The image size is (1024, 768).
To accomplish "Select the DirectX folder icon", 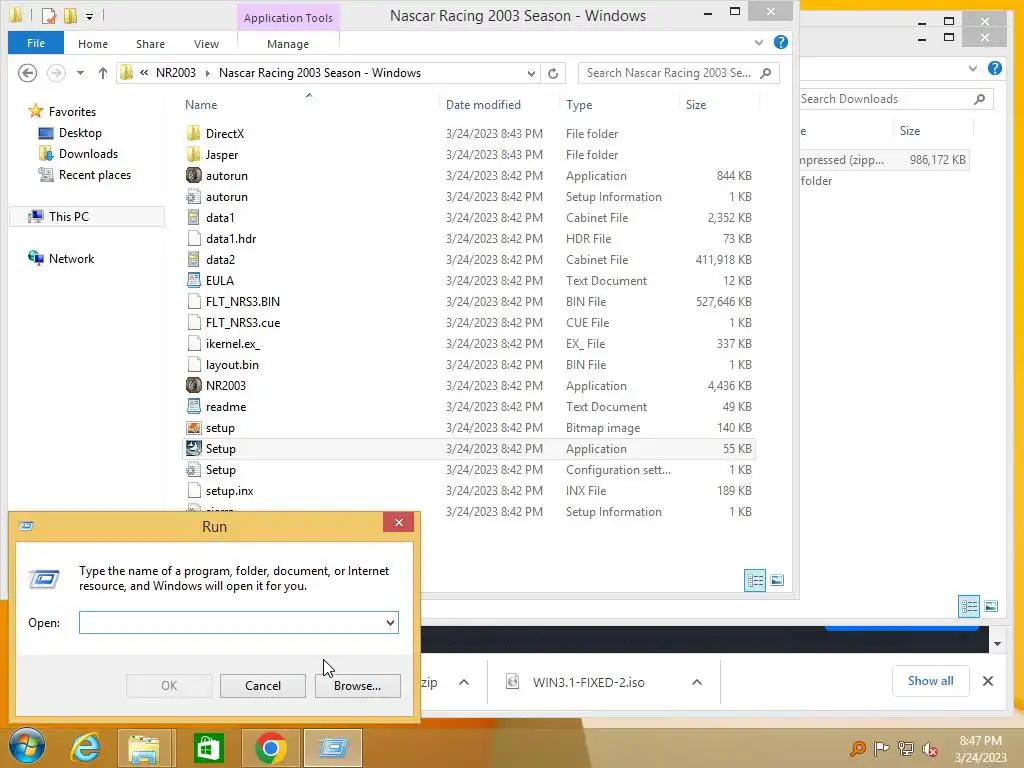I will pos(193,133).
